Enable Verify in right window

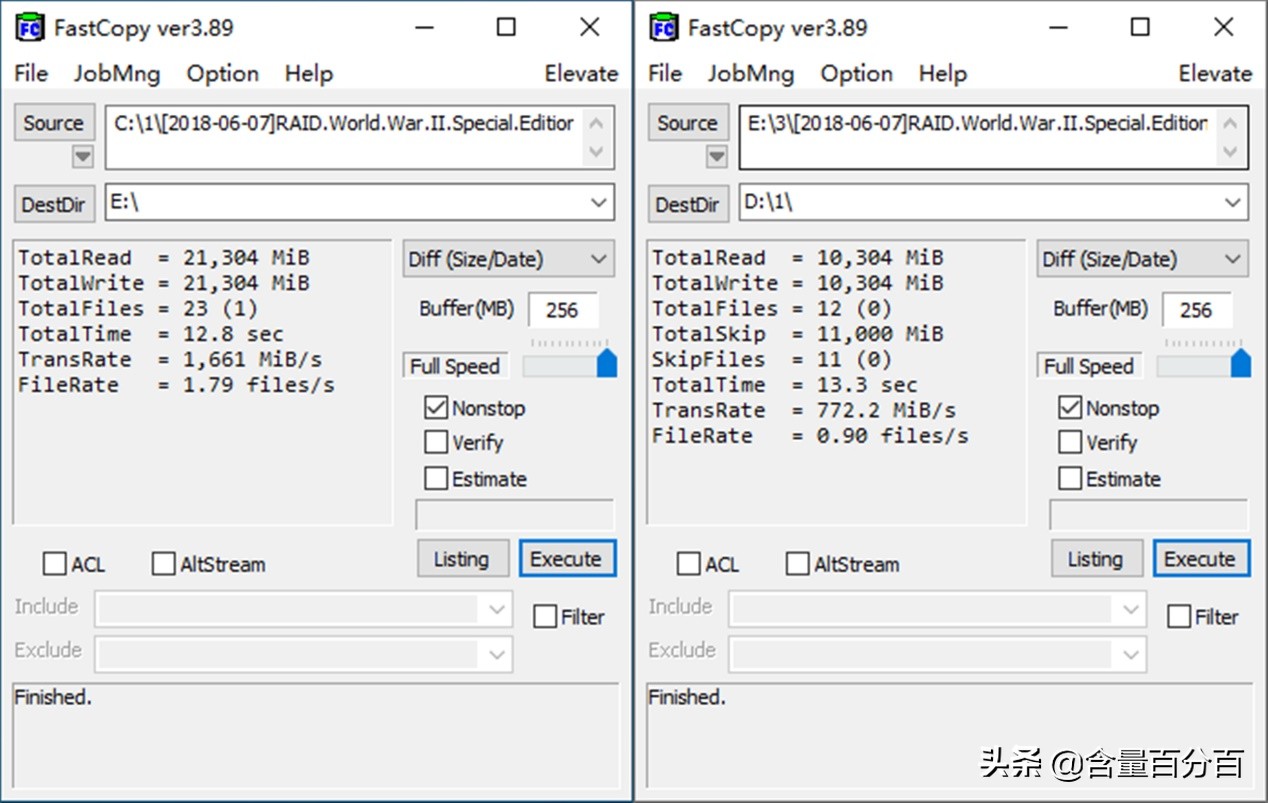tap(1070, 442)
